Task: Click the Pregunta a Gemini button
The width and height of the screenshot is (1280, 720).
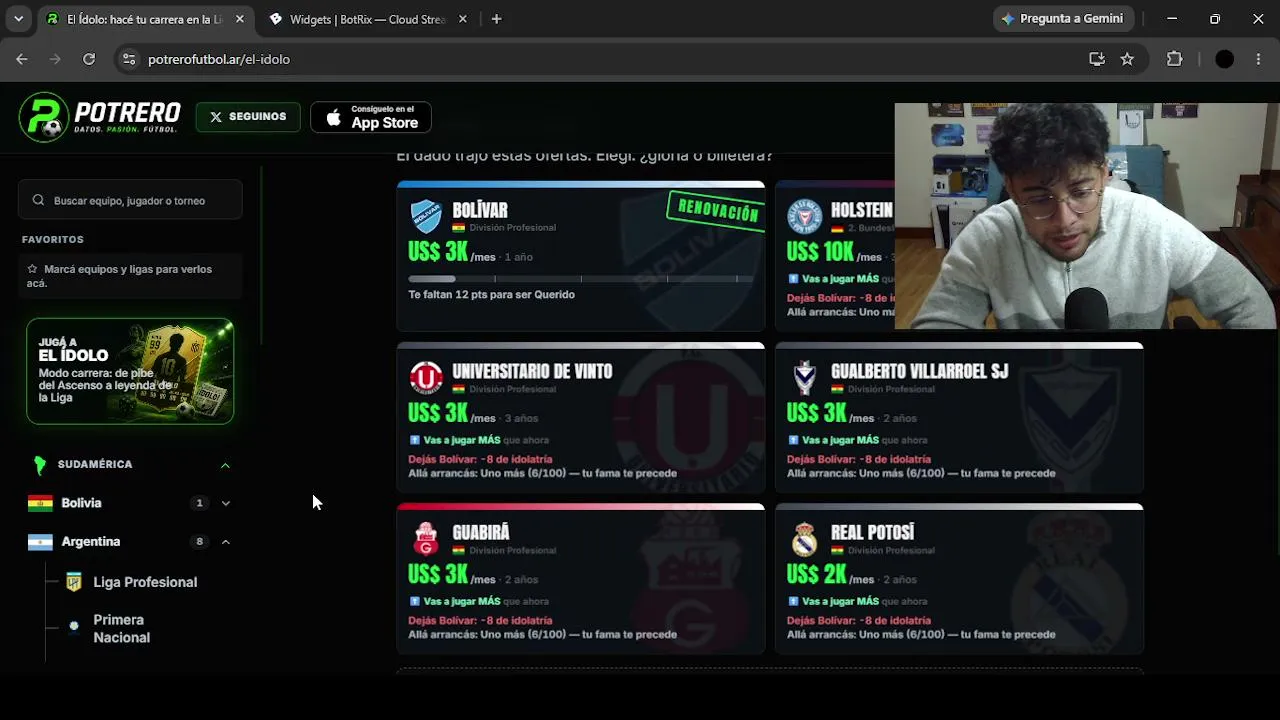Action: pyautogui.click(x=1062, y=19)
